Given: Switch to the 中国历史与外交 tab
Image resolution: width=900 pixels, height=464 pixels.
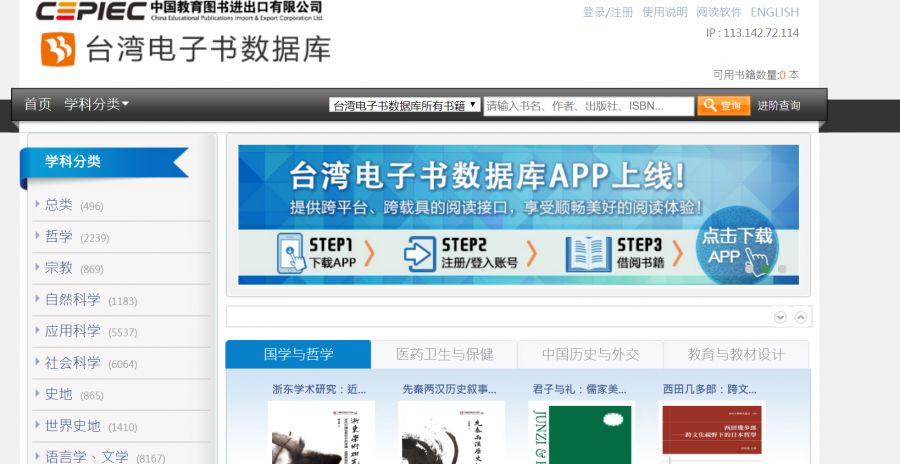Looking at the screenshot, I should [591, 354].
